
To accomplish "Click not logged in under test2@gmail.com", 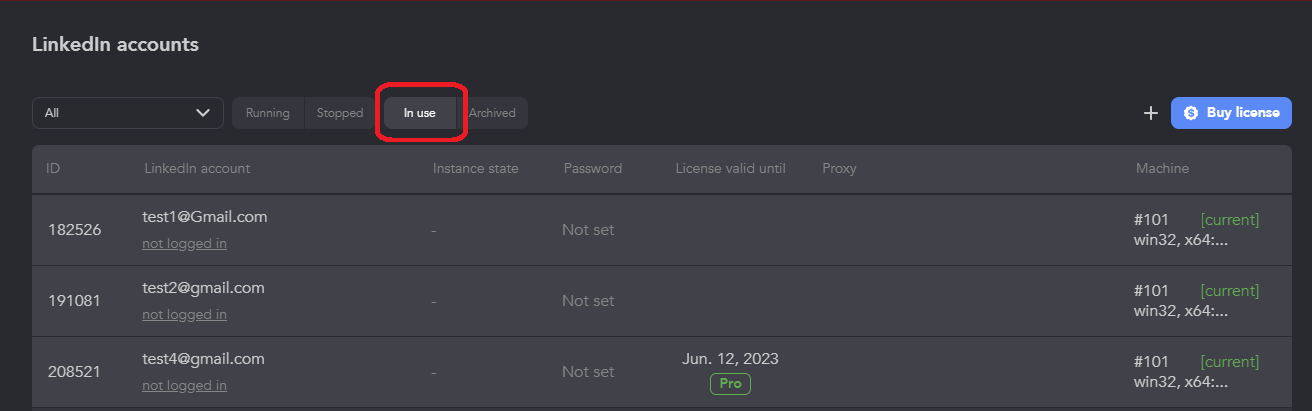I will tap(184, 314).
